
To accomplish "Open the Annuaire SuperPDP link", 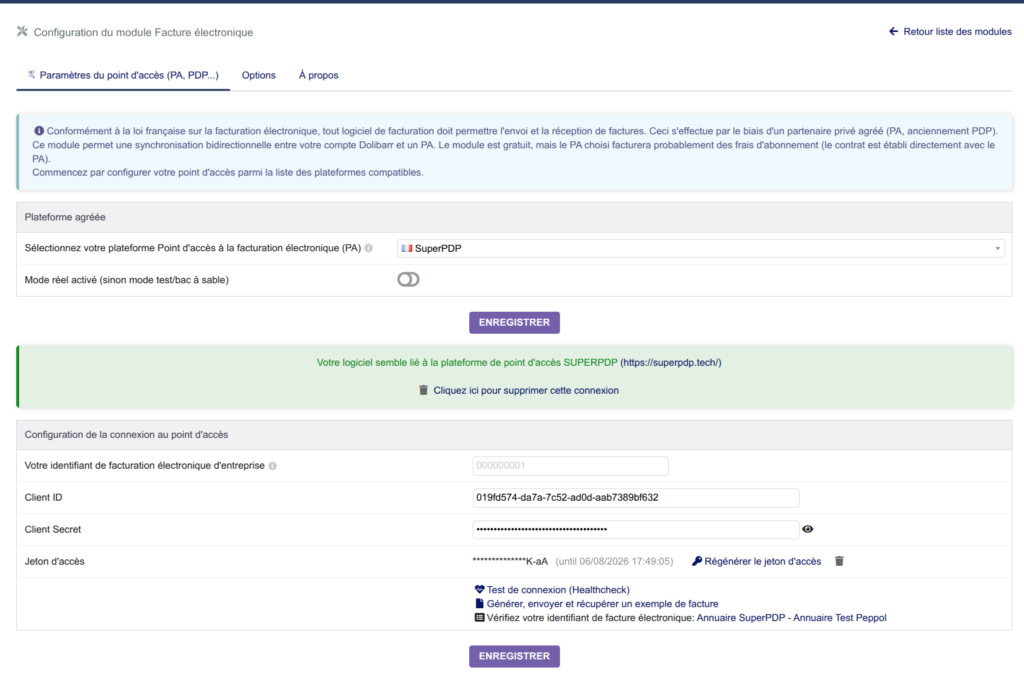I will pyautogui.click(x=741, y=618).
